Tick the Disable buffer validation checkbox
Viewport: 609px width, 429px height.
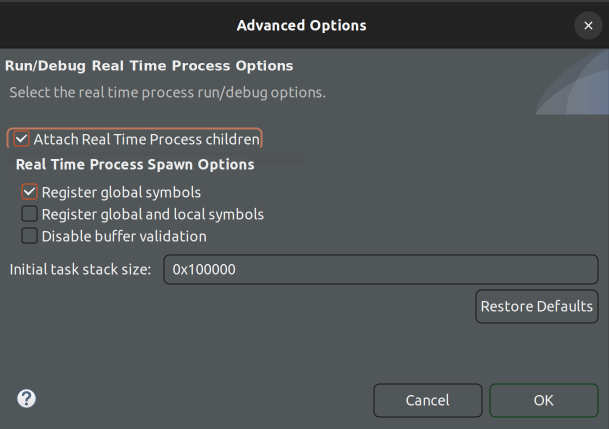[x=30, y=237]
